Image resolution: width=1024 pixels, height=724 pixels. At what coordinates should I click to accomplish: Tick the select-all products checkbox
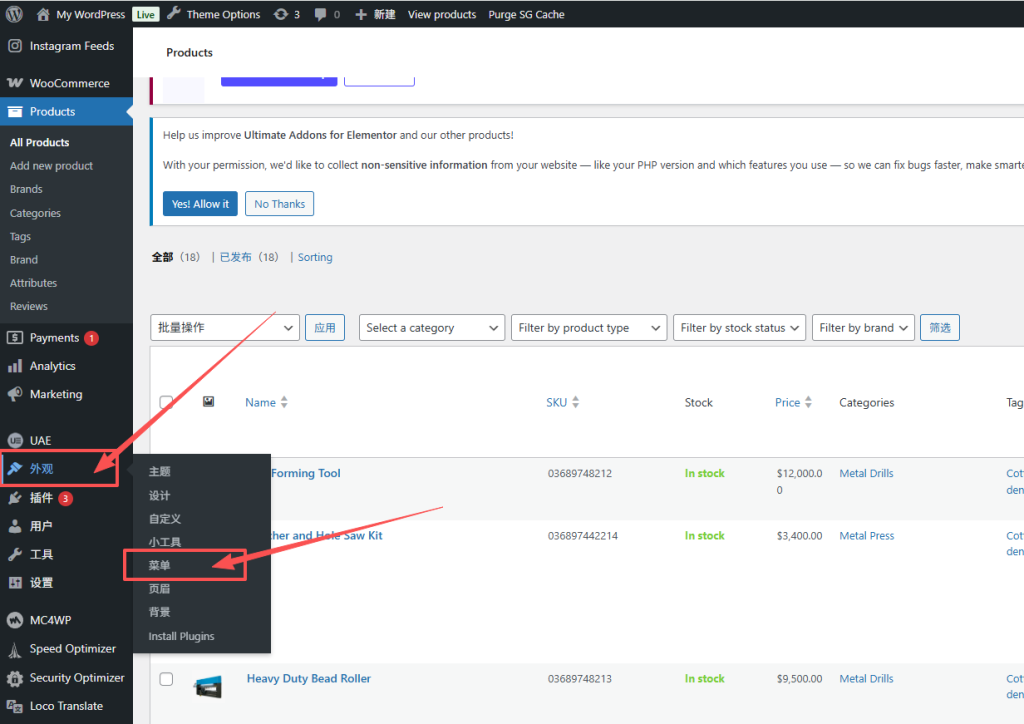(x=166, y=402)
